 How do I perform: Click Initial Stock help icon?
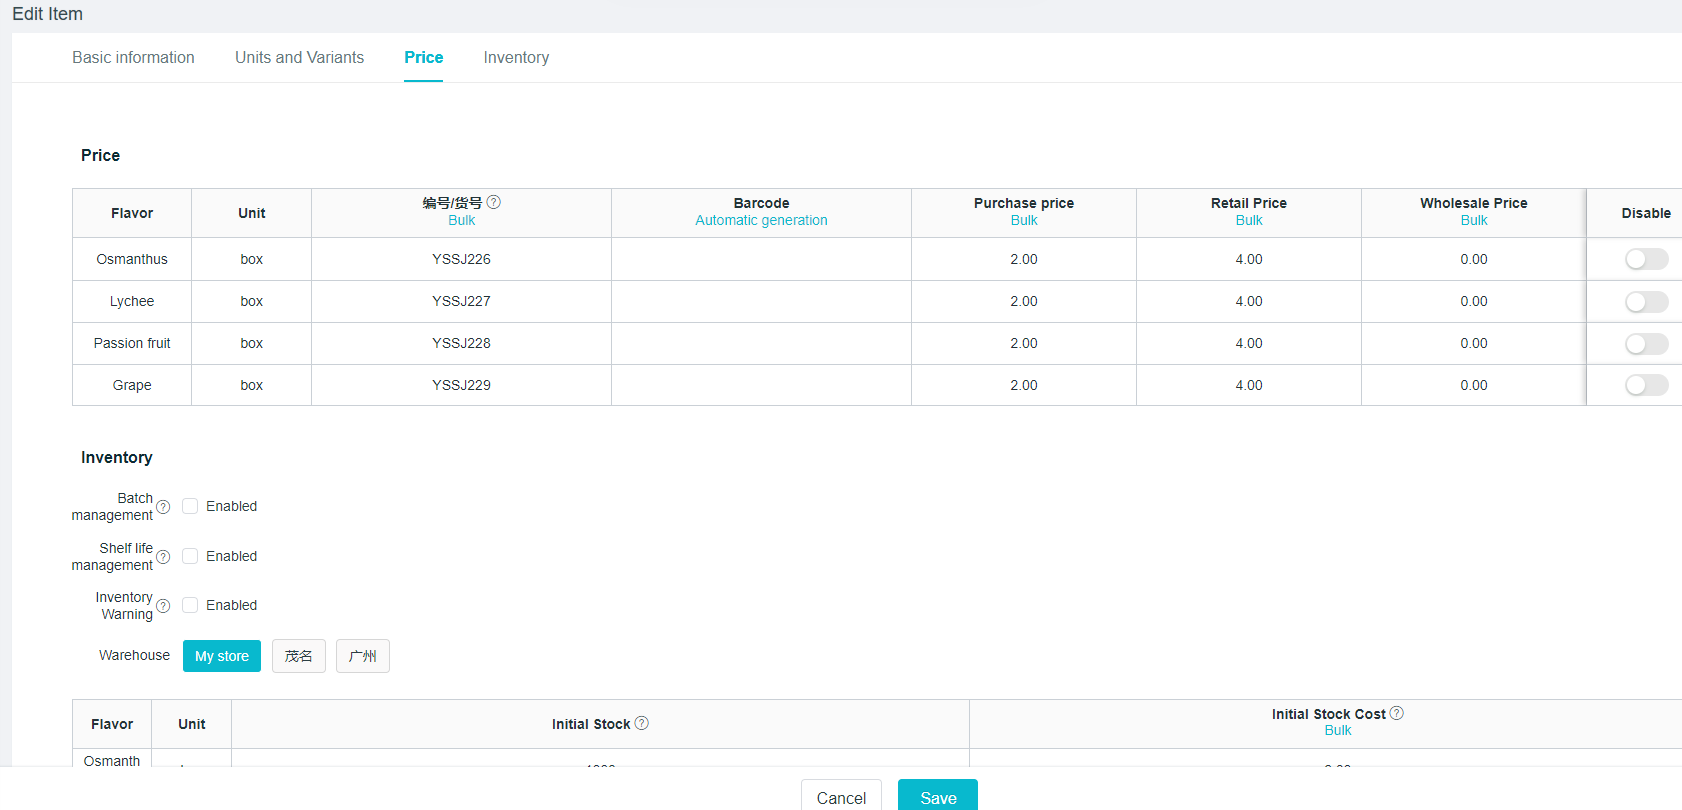point(642,723)
